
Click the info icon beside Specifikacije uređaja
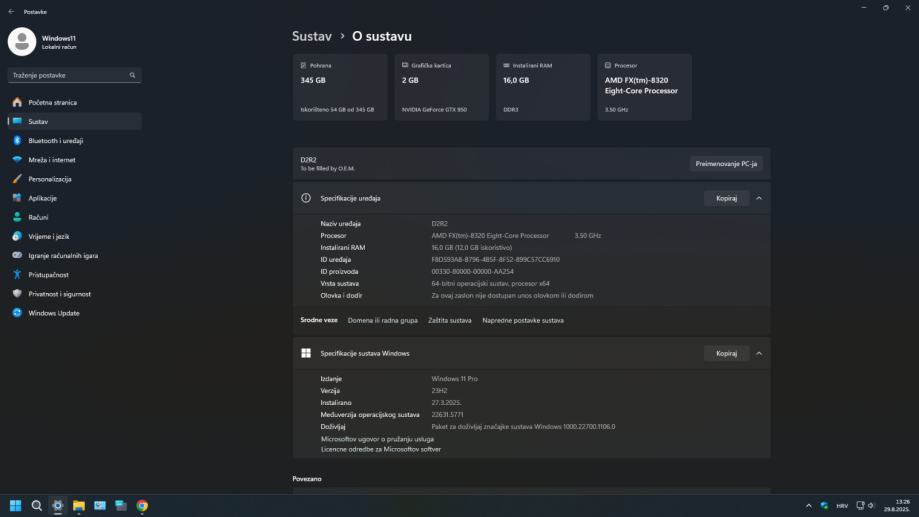tap(306, 198)
